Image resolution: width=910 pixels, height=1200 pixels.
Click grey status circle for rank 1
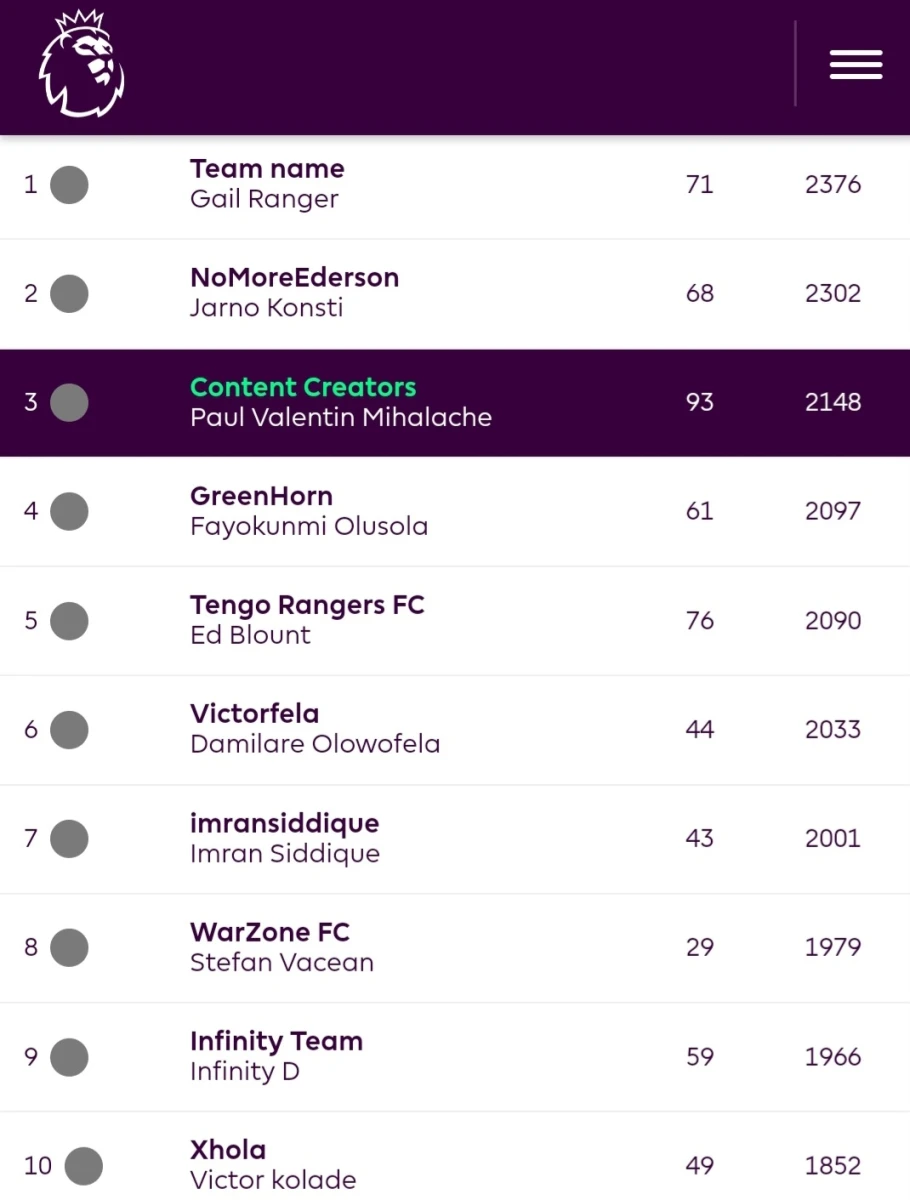point(69,185)
